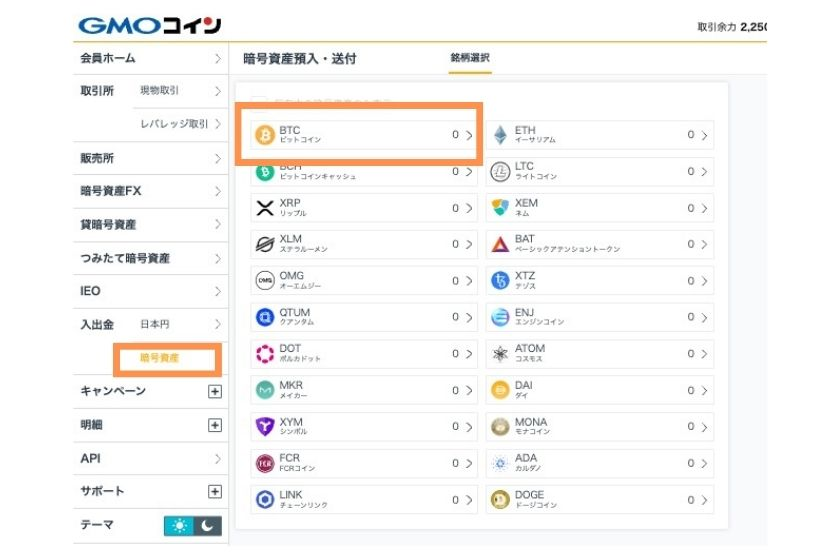Click the chevron on the XTZ row
This screenshot has width=840, height=560.
[704, 281]
